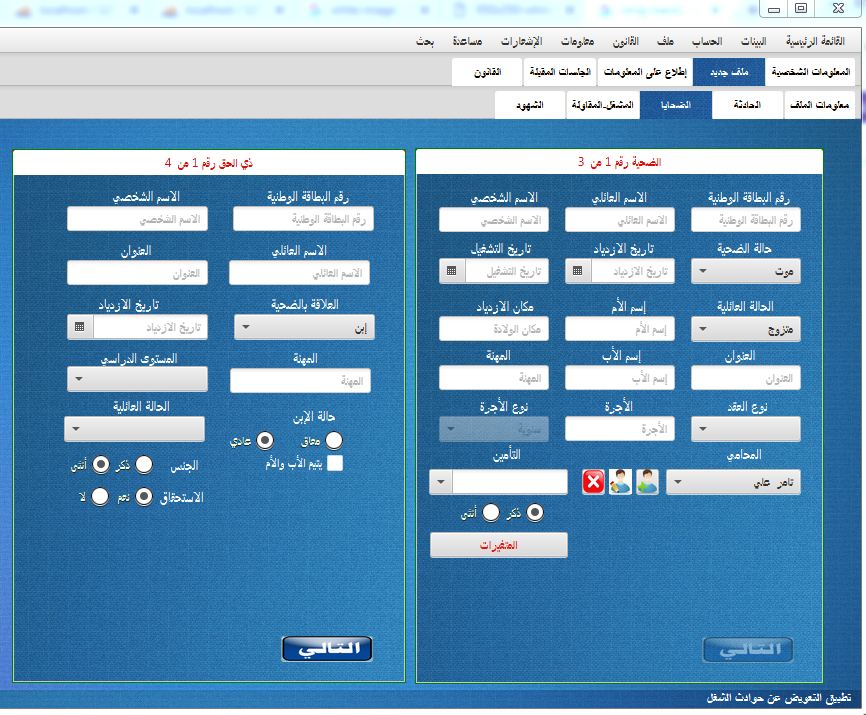Switch to the الشهود tab
This screenshot has height=715, width=866.
pyautogui.click(x=530, y=105)
